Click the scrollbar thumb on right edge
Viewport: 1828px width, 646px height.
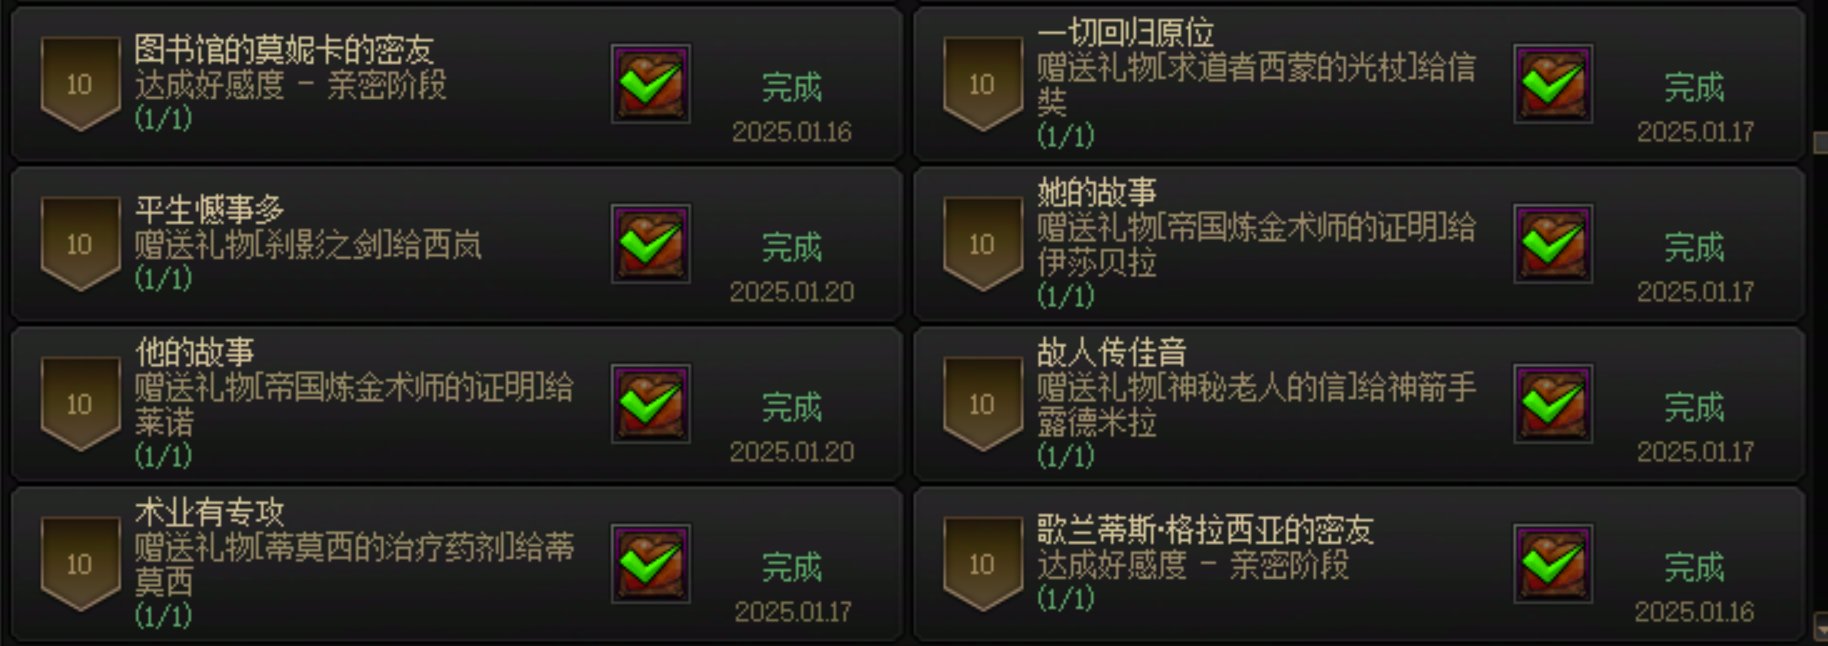tap(1821, 142)
